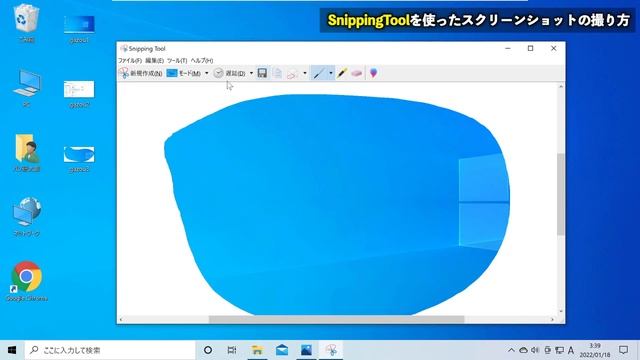Select the pen tool

point(319,73)
